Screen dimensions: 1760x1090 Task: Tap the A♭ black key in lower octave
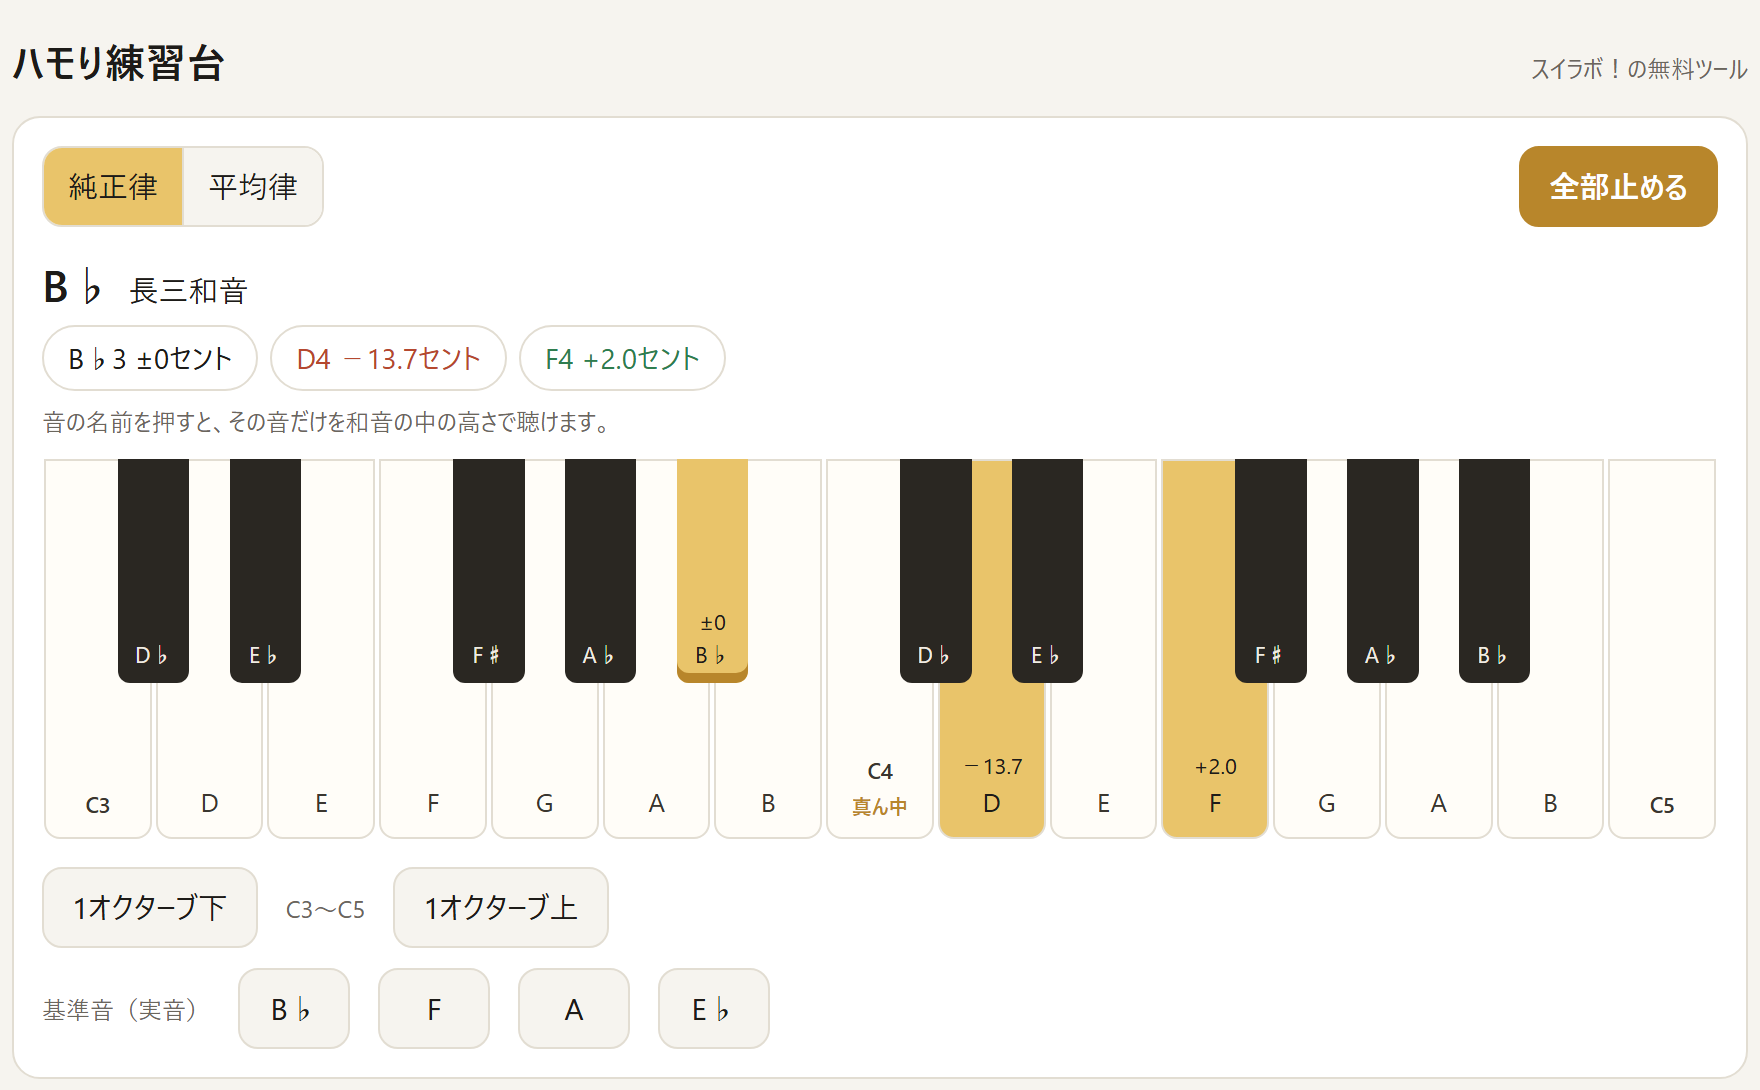tap(600, 570)
